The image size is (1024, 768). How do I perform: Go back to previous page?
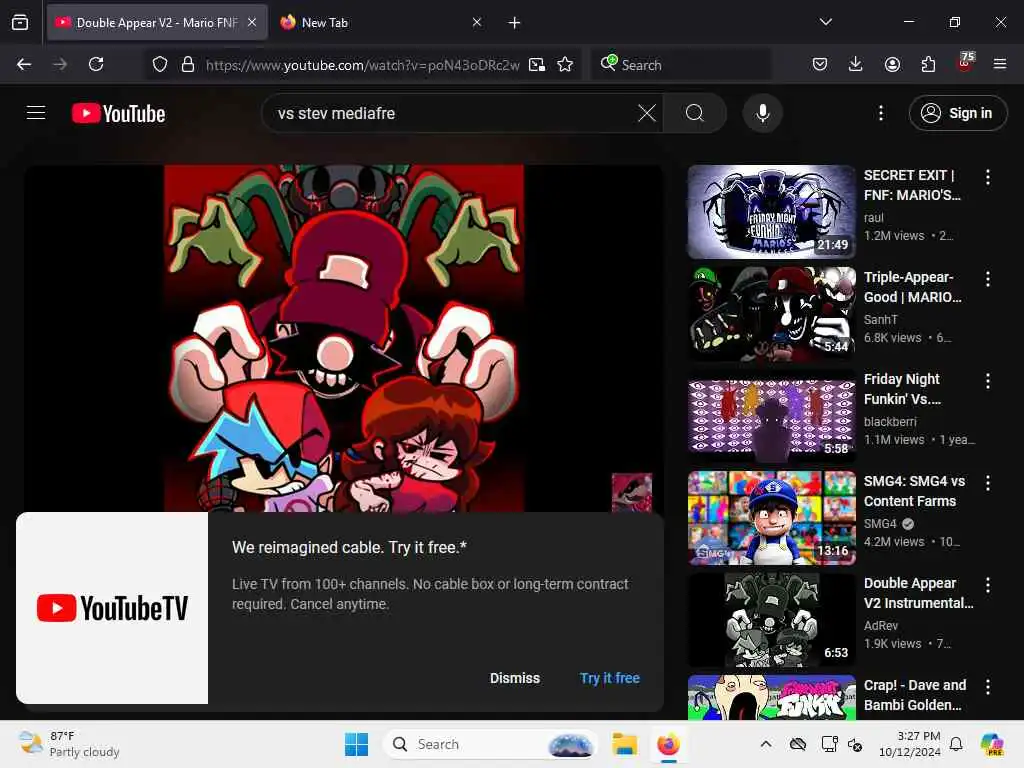24,64
